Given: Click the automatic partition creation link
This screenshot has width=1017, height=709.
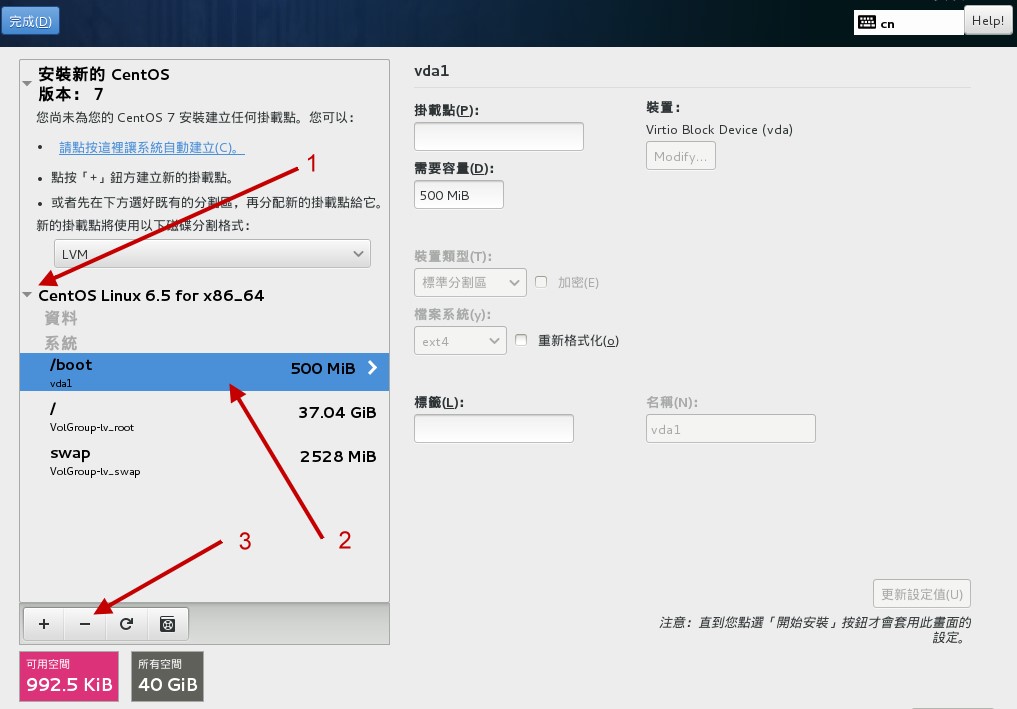Looking at the screenshot, I should pyautogui.click(x=151, y=148).
